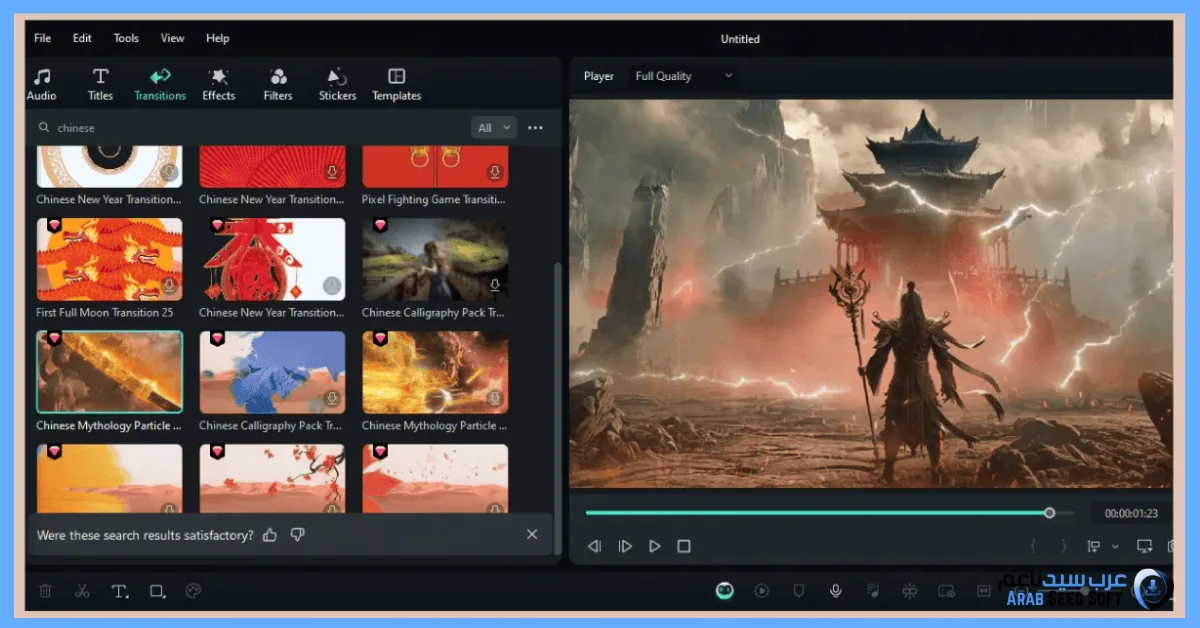Viewport: 1200px width, 628px height.
Task: Select the Titles panel icon
Action: (x=100, y=83)
